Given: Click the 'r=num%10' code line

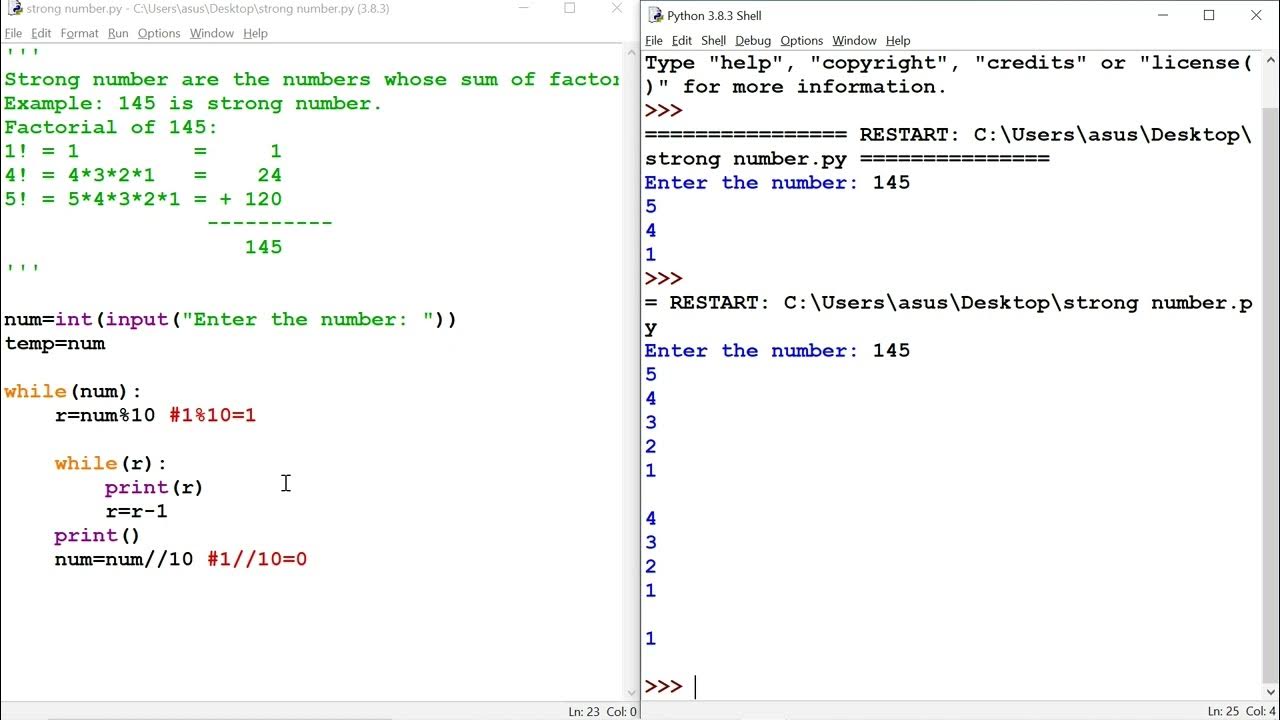Looking at the screenshot, I should (x=105, y=415).
